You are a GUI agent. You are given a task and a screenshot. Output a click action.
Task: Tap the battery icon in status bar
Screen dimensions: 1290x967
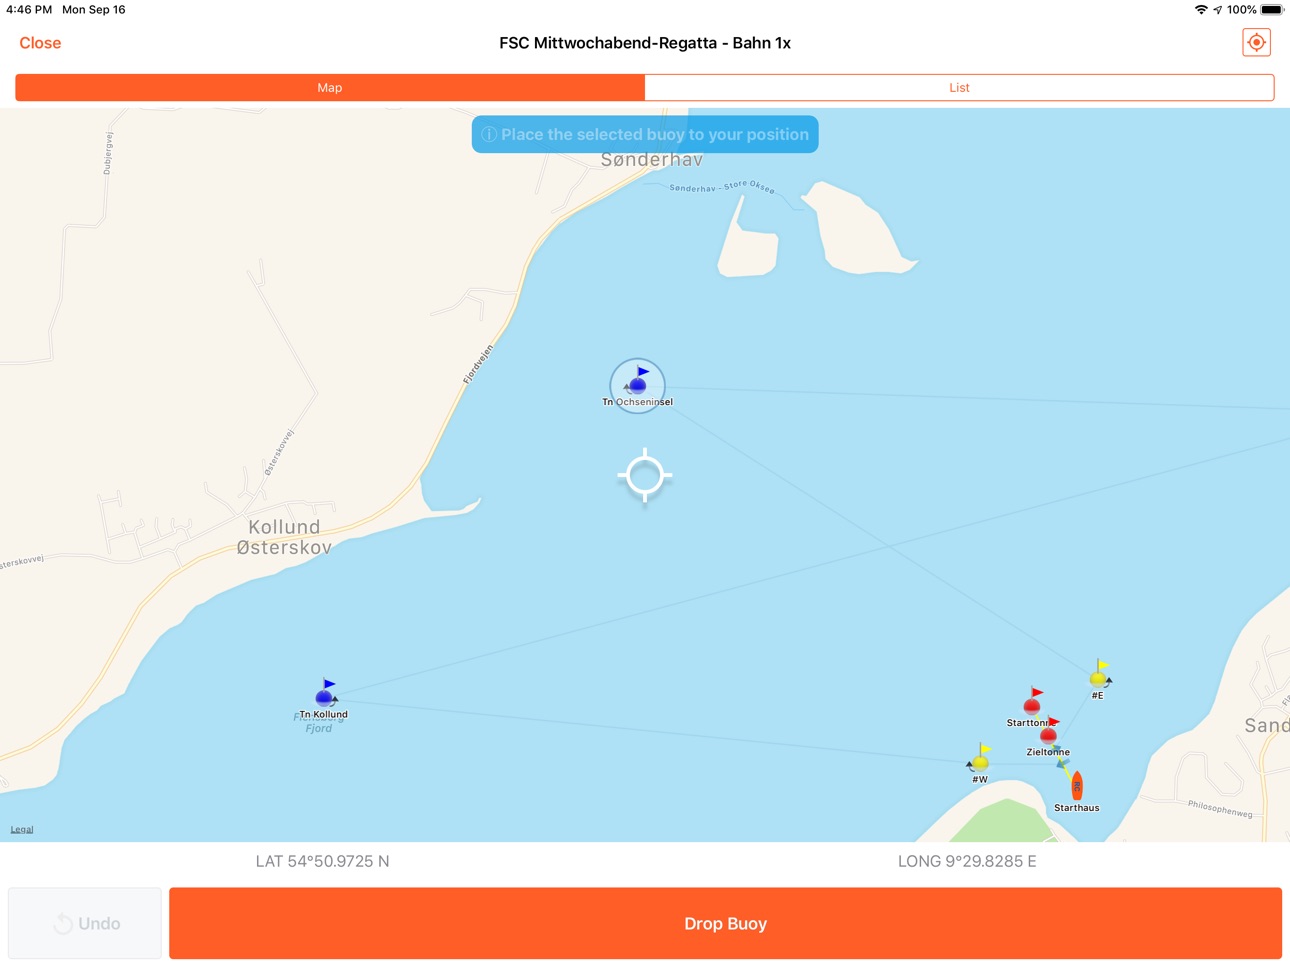(1272, 10)
